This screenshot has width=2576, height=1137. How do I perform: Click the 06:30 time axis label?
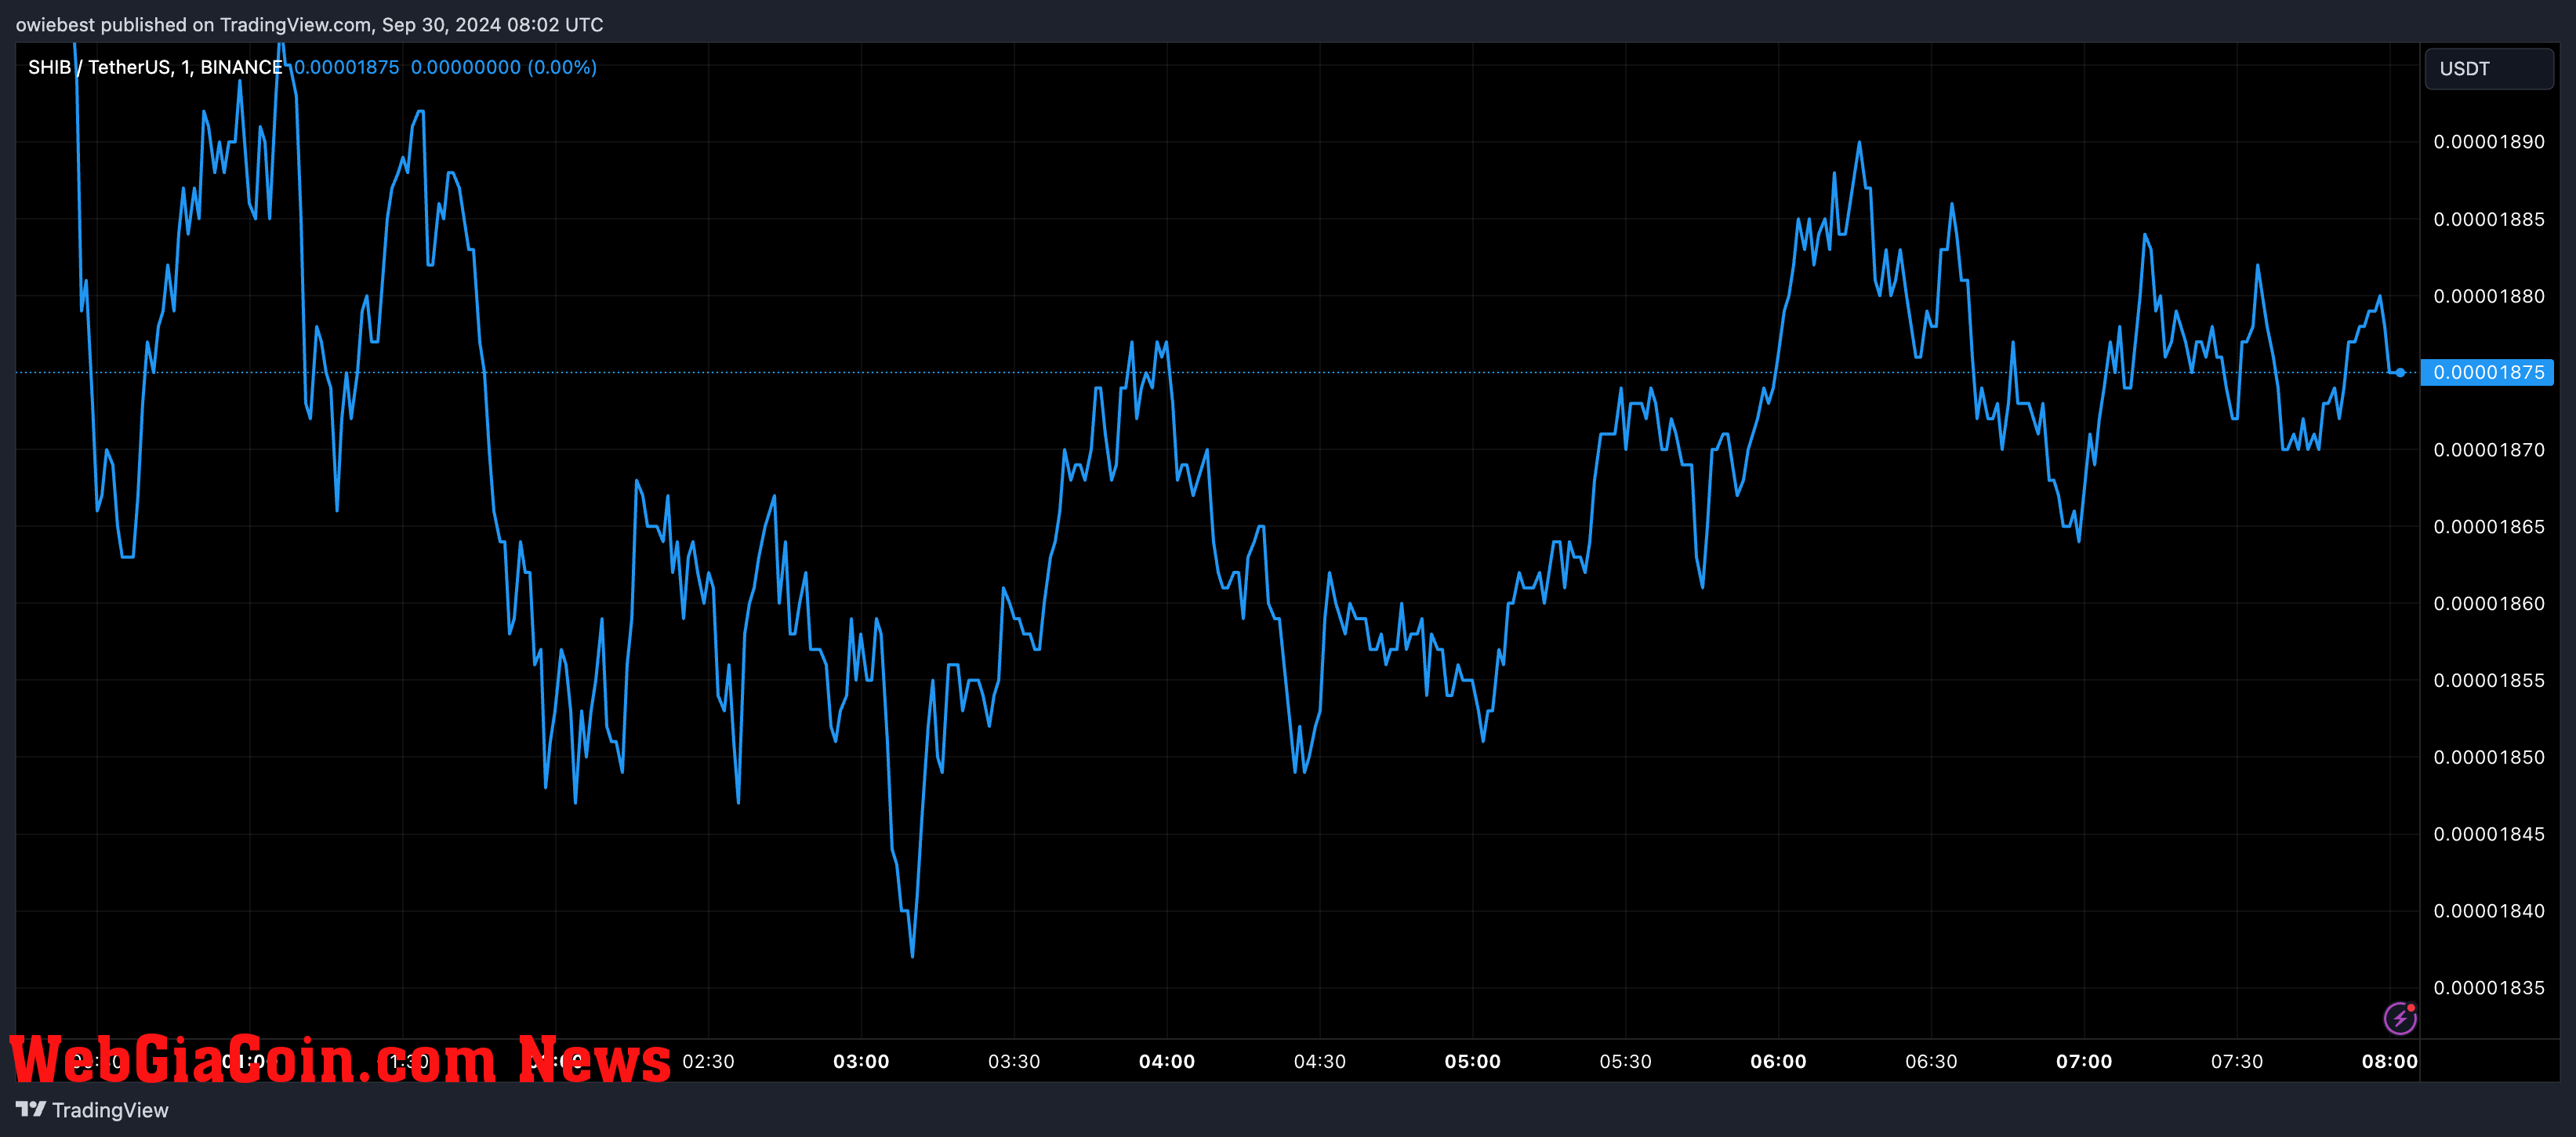pyautogui.click(x=1931, y=1061)
